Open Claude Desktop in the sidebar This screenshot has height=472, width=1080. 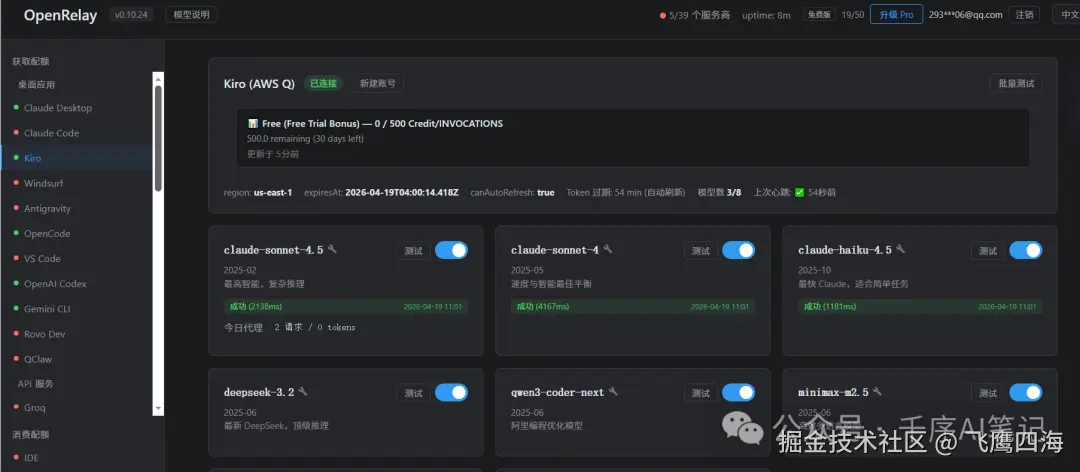pos(76,108)
